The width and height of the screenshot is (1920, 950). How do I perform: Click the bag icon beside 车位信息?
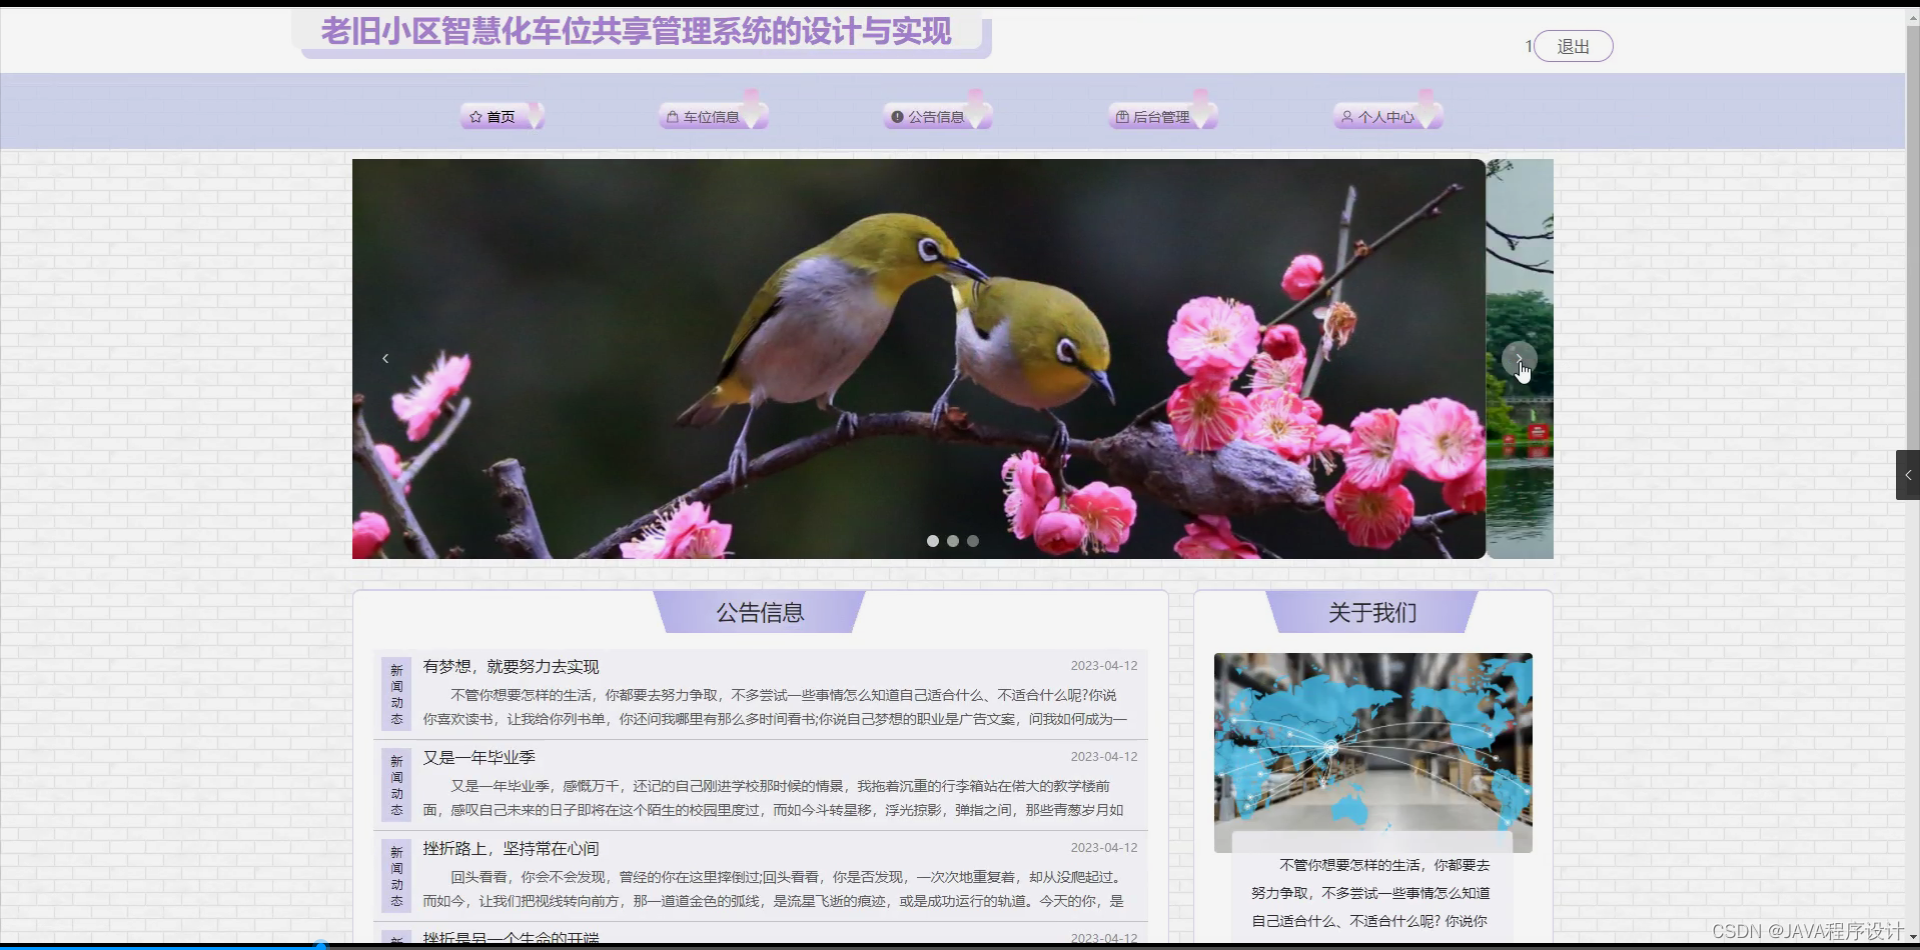(x=673, y=117)
